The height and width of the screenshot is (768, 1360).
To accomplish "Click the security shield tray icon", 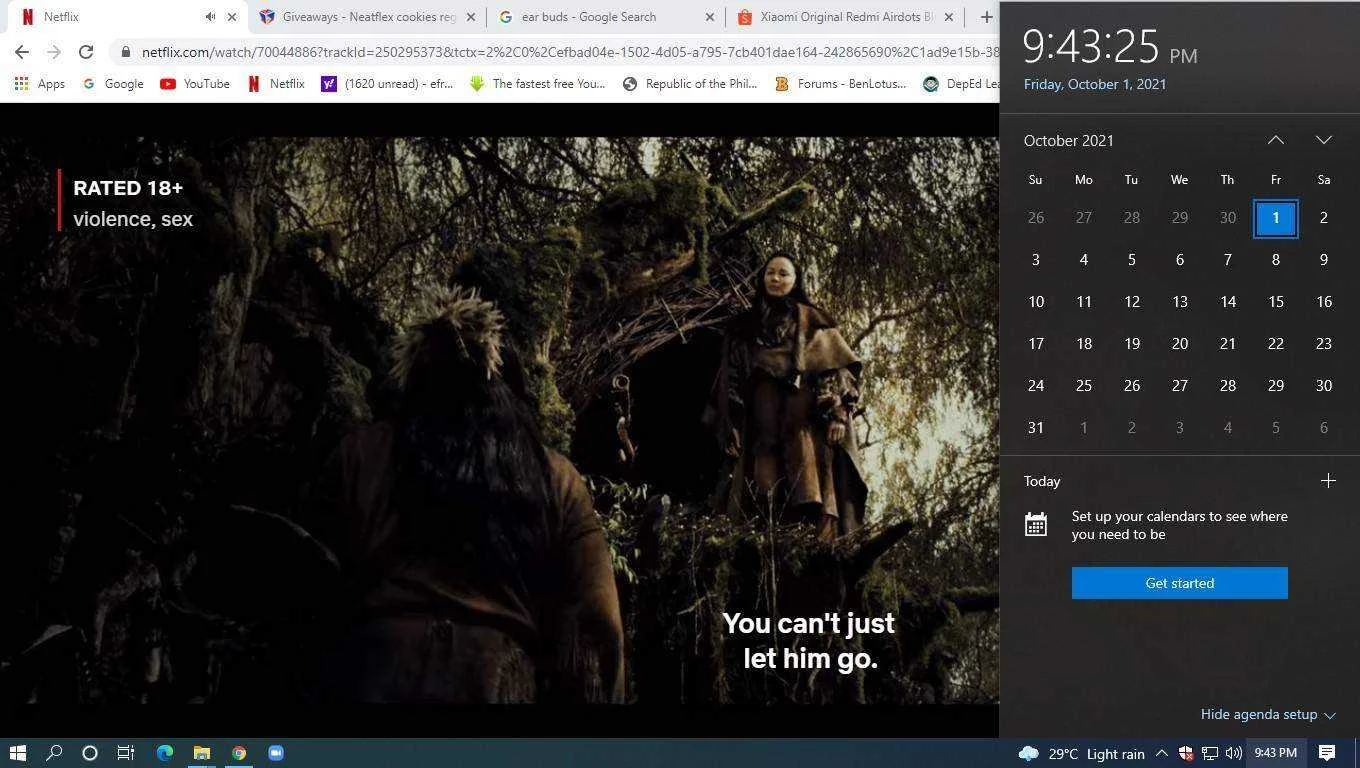I will [x=1186, y=753].
